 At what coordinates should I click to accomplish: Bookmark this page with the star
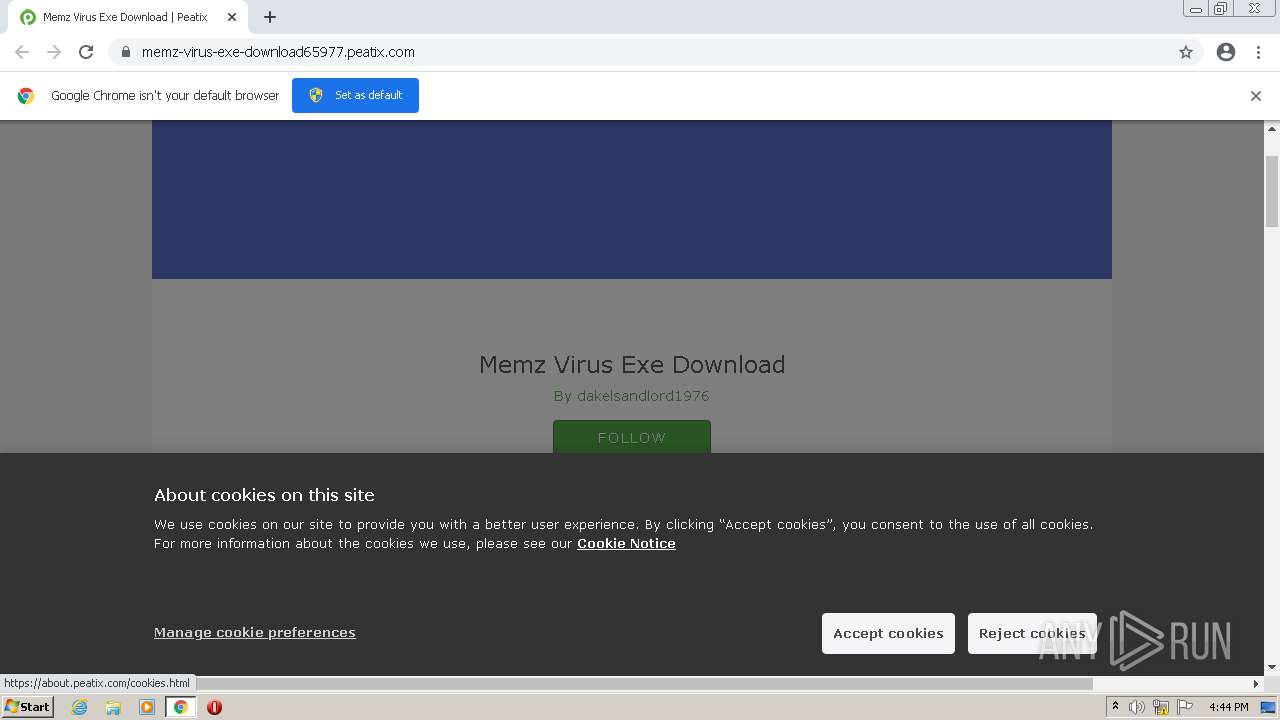pyautogui.click(x=1186, y=52)
